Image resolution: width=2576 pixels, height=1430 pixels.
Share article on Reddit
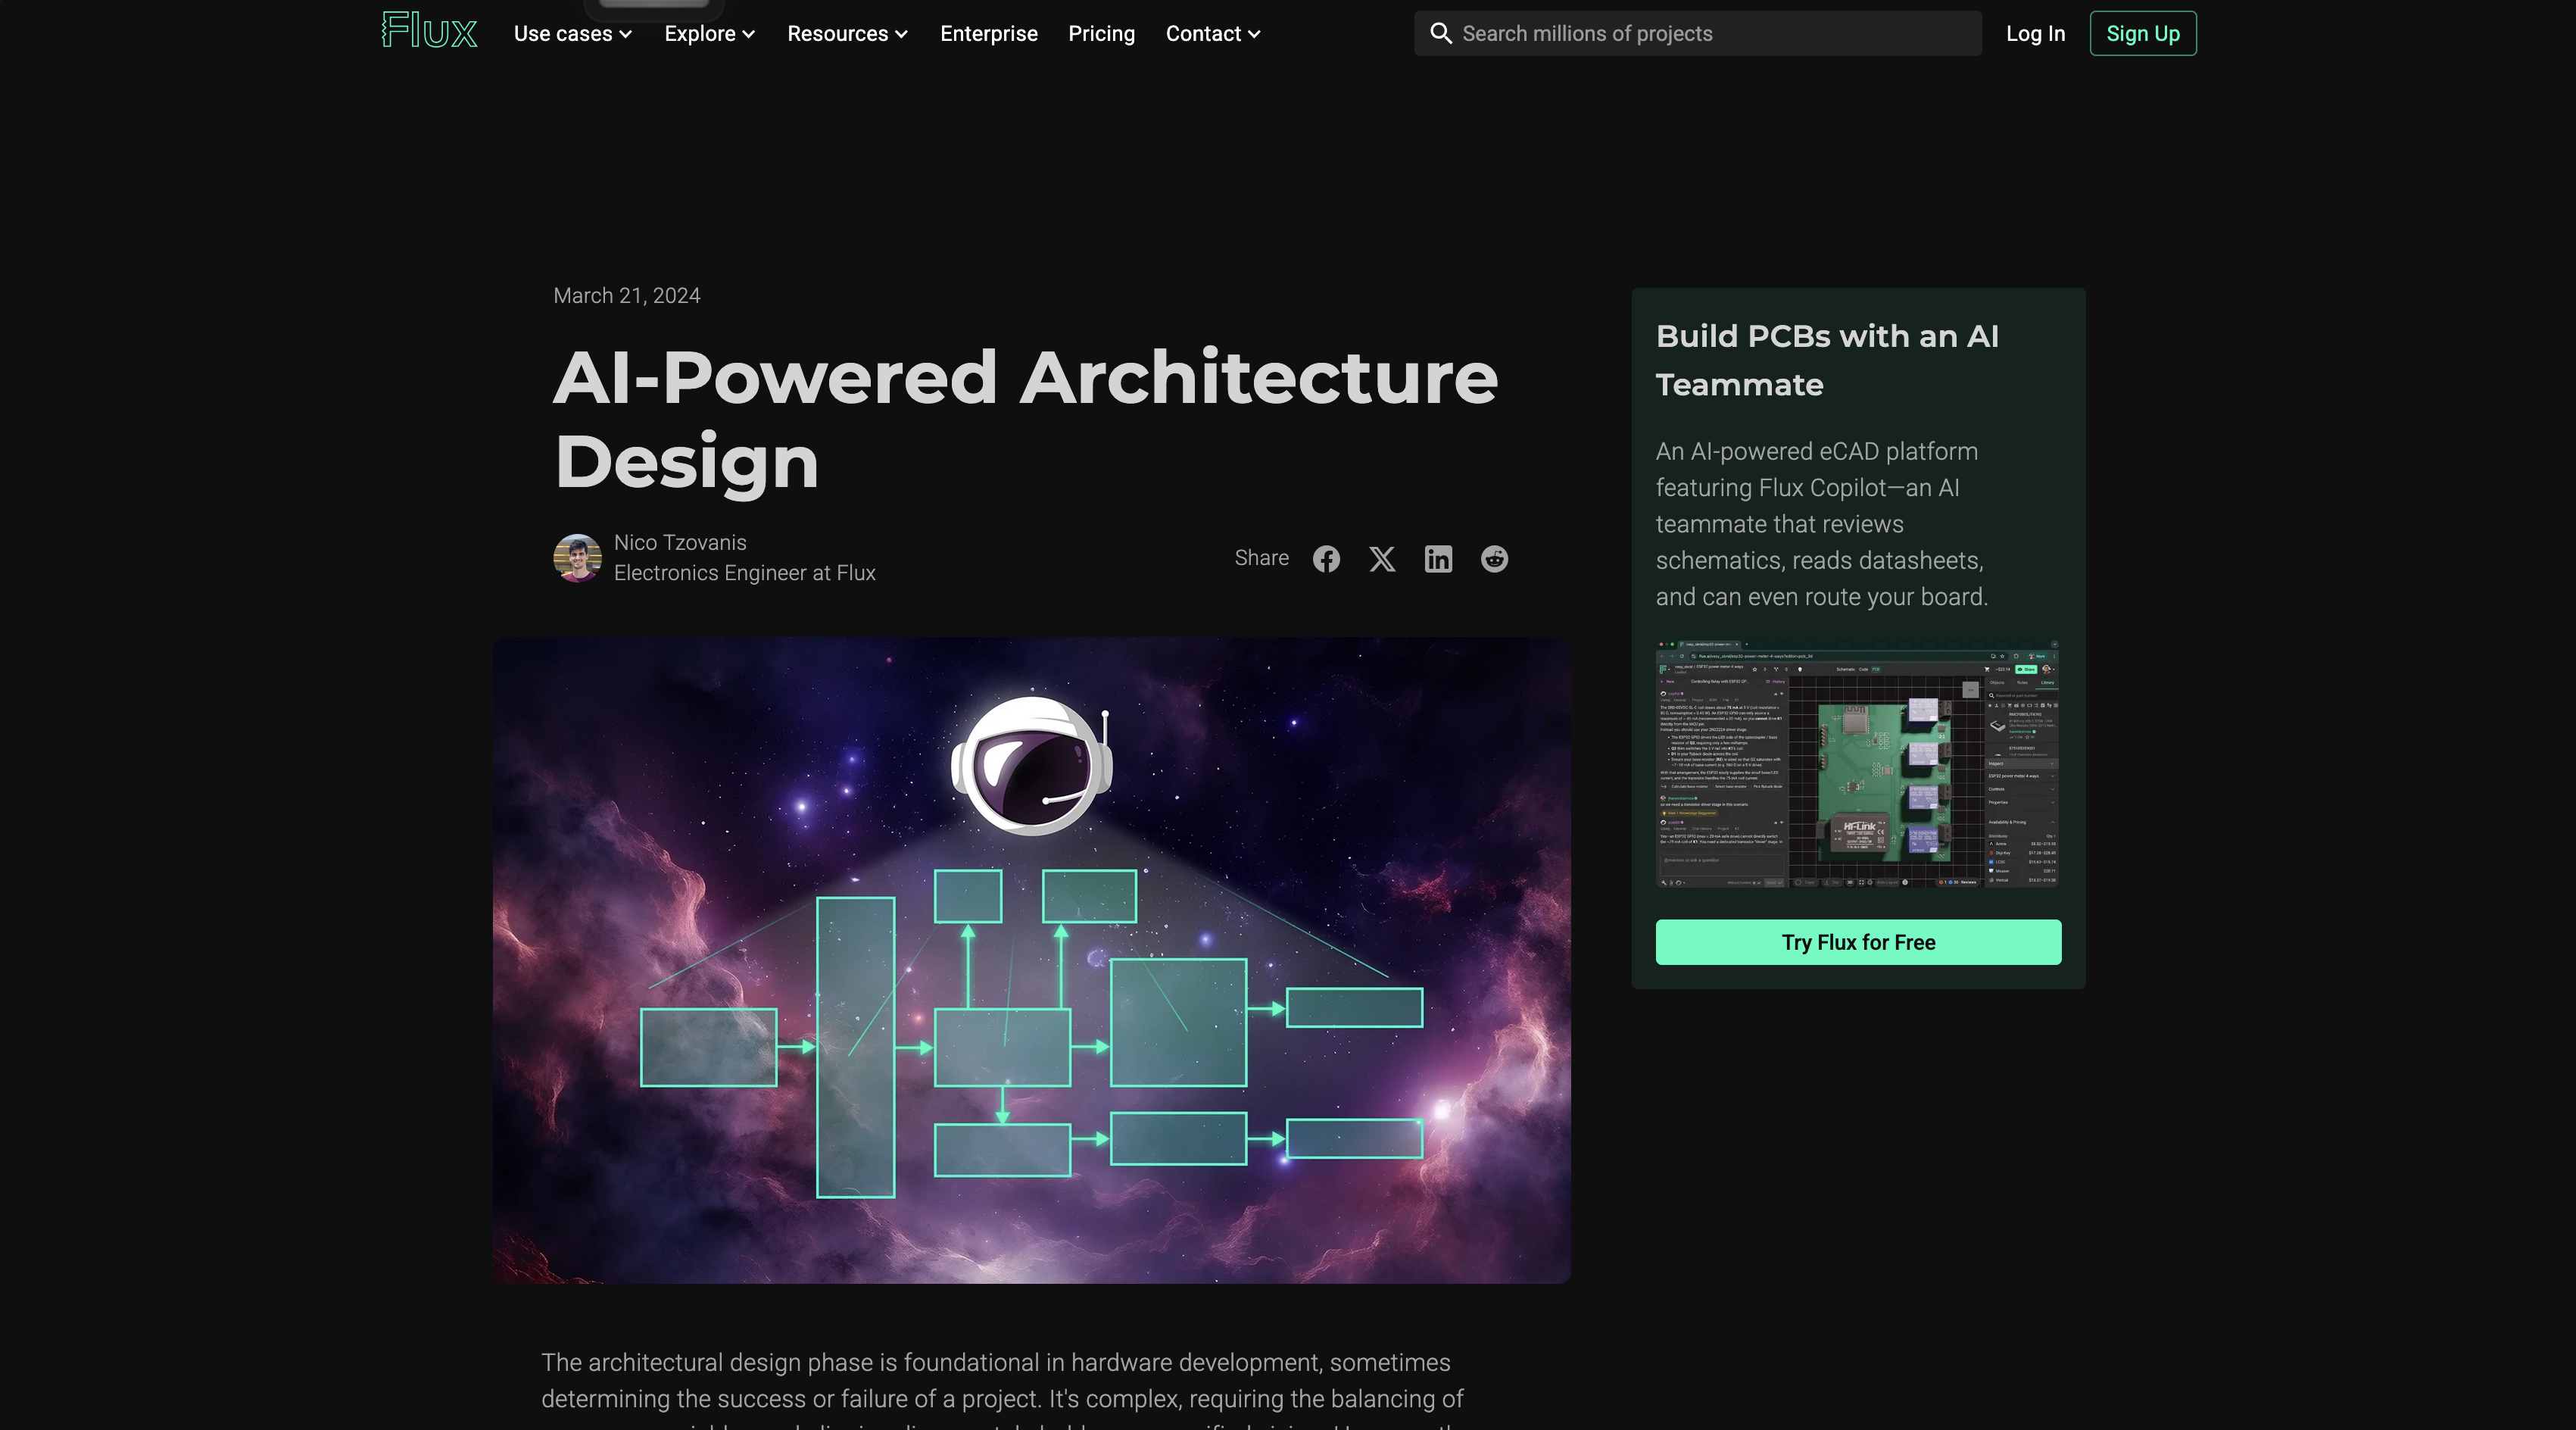coord(1494,559)
